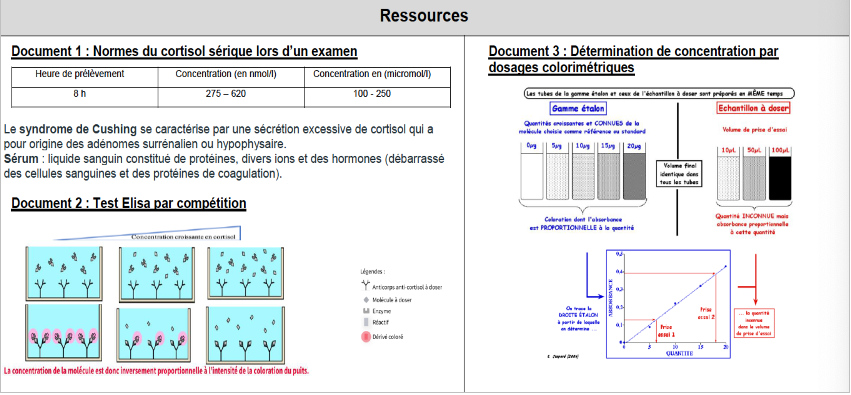Click the blue 'Quantités croissantes et CONNUES' text
The width and height of the screenshot is (851, 395).
pyautogui.click(x=582, y=128)
